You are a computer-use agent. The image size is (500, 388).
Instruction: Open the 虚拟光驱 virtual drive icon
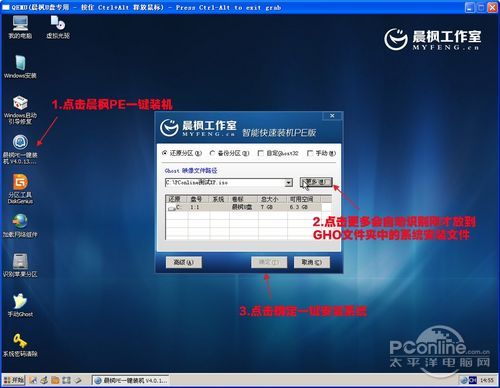[58, 27]
